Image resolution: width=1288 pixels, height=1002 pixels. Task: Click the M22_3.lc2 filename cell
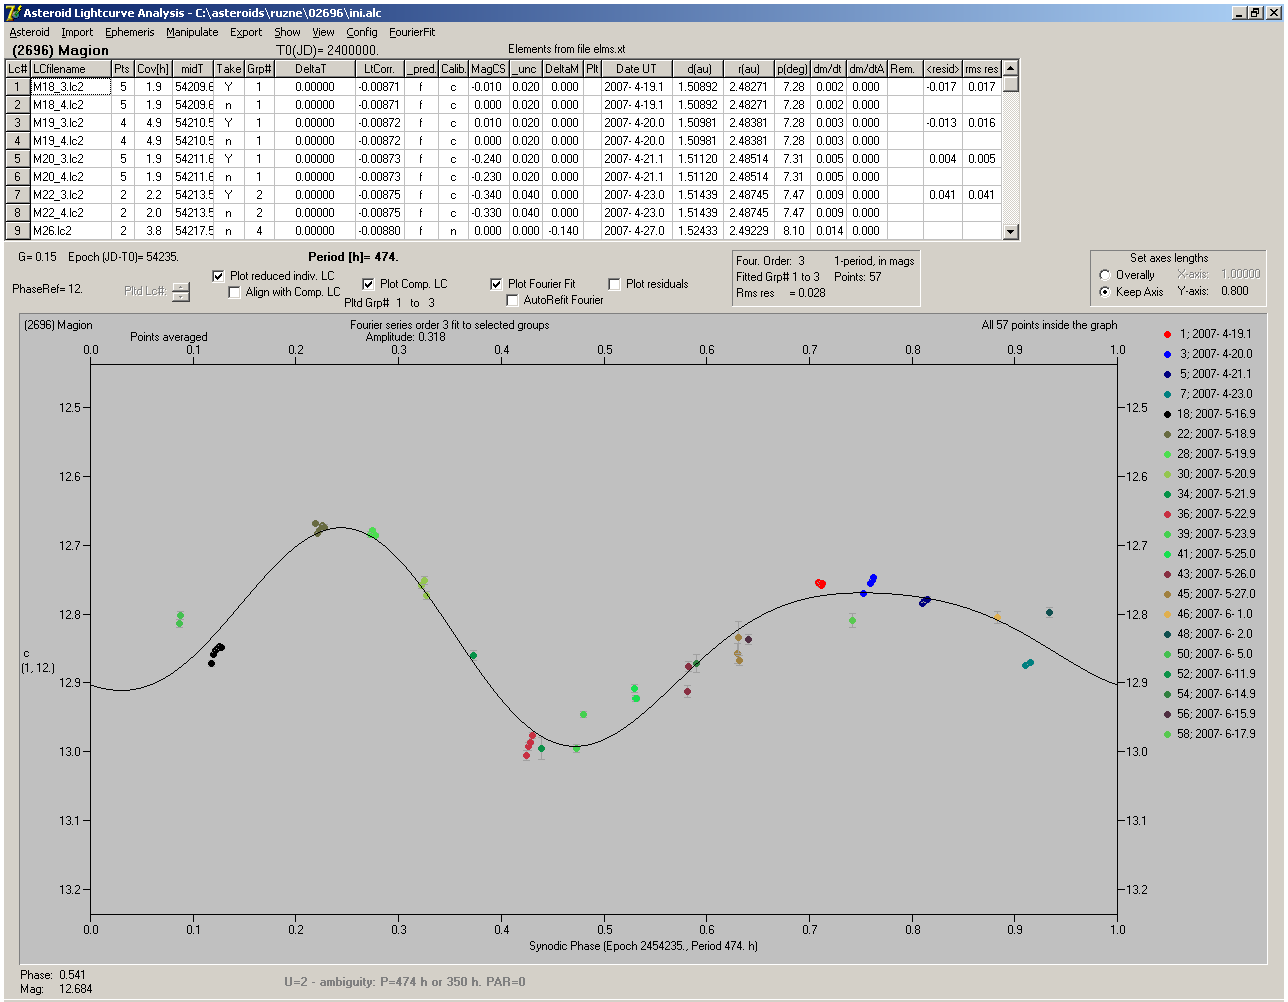click(x=71, y=195)
